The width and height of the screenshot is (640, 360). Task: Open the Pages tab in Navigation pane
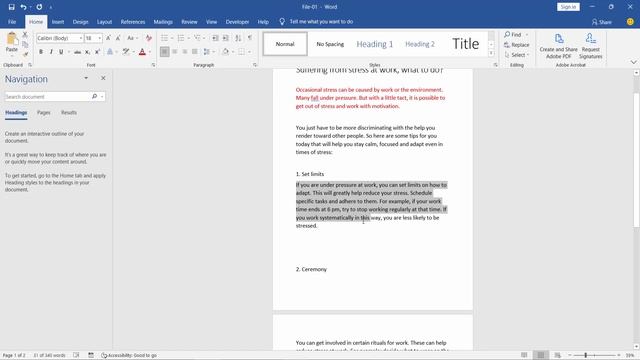point(44,113)
